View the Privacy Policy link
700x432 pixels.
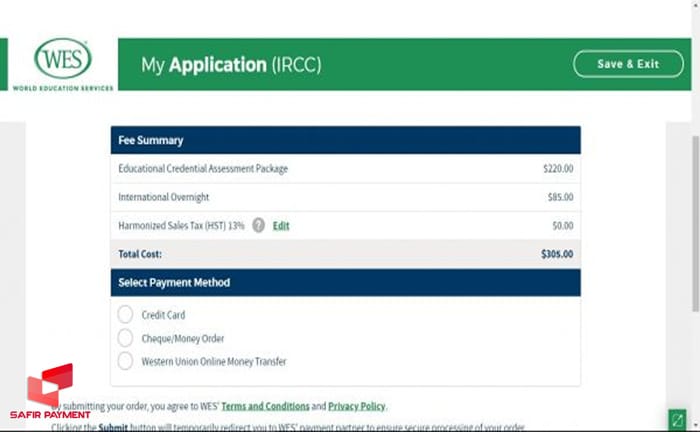click(356, 406)
